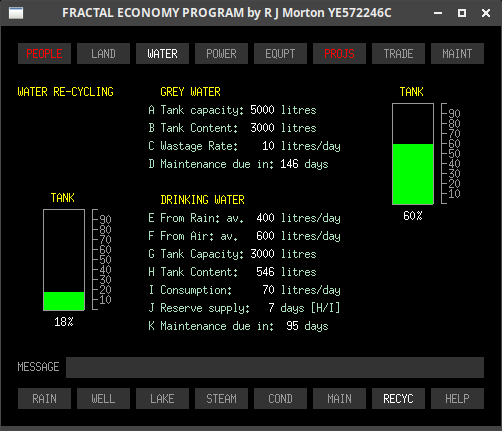Click the From Rain 400 litres/day line

pyautogui.click(x=244, y=218)
